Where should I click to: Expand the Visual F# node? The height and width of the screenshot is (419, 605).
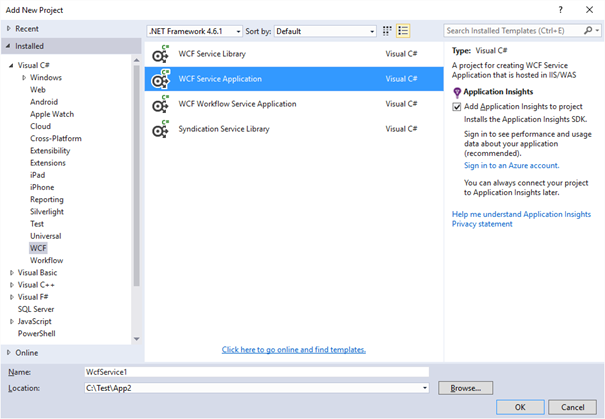[x=12, y=297]
